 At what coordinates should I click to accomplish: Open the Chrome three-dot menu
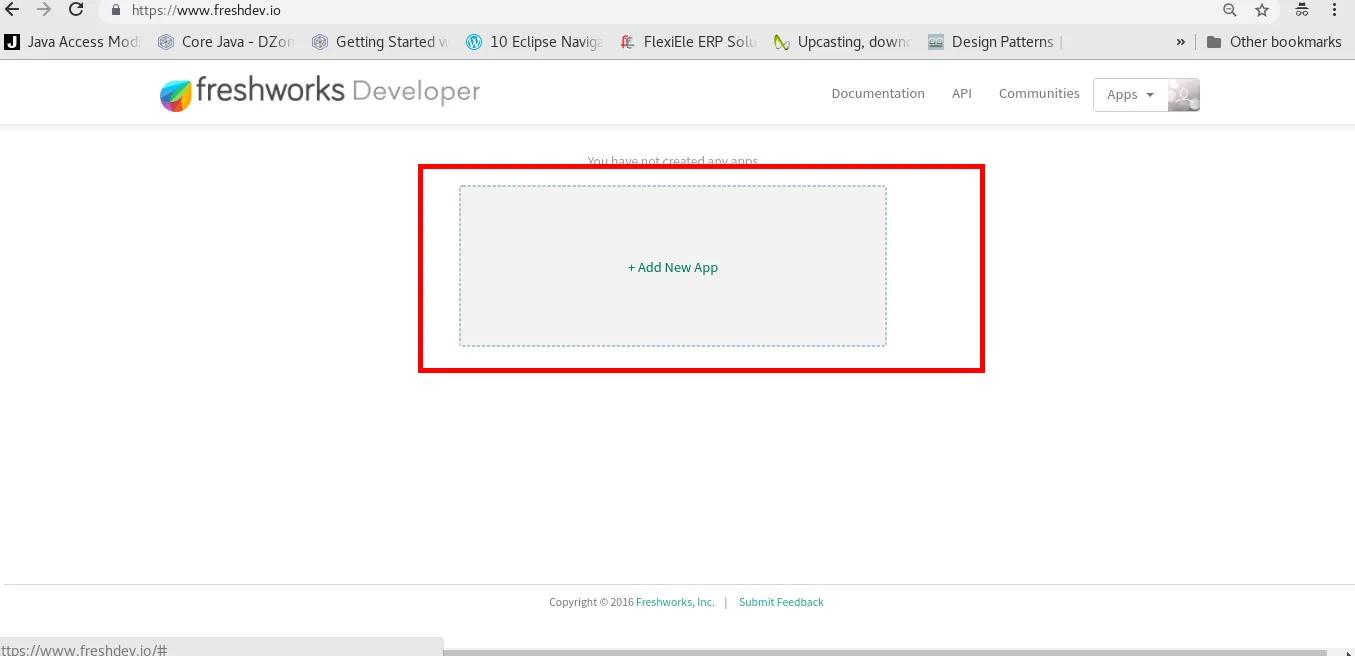pos(1335,10)
